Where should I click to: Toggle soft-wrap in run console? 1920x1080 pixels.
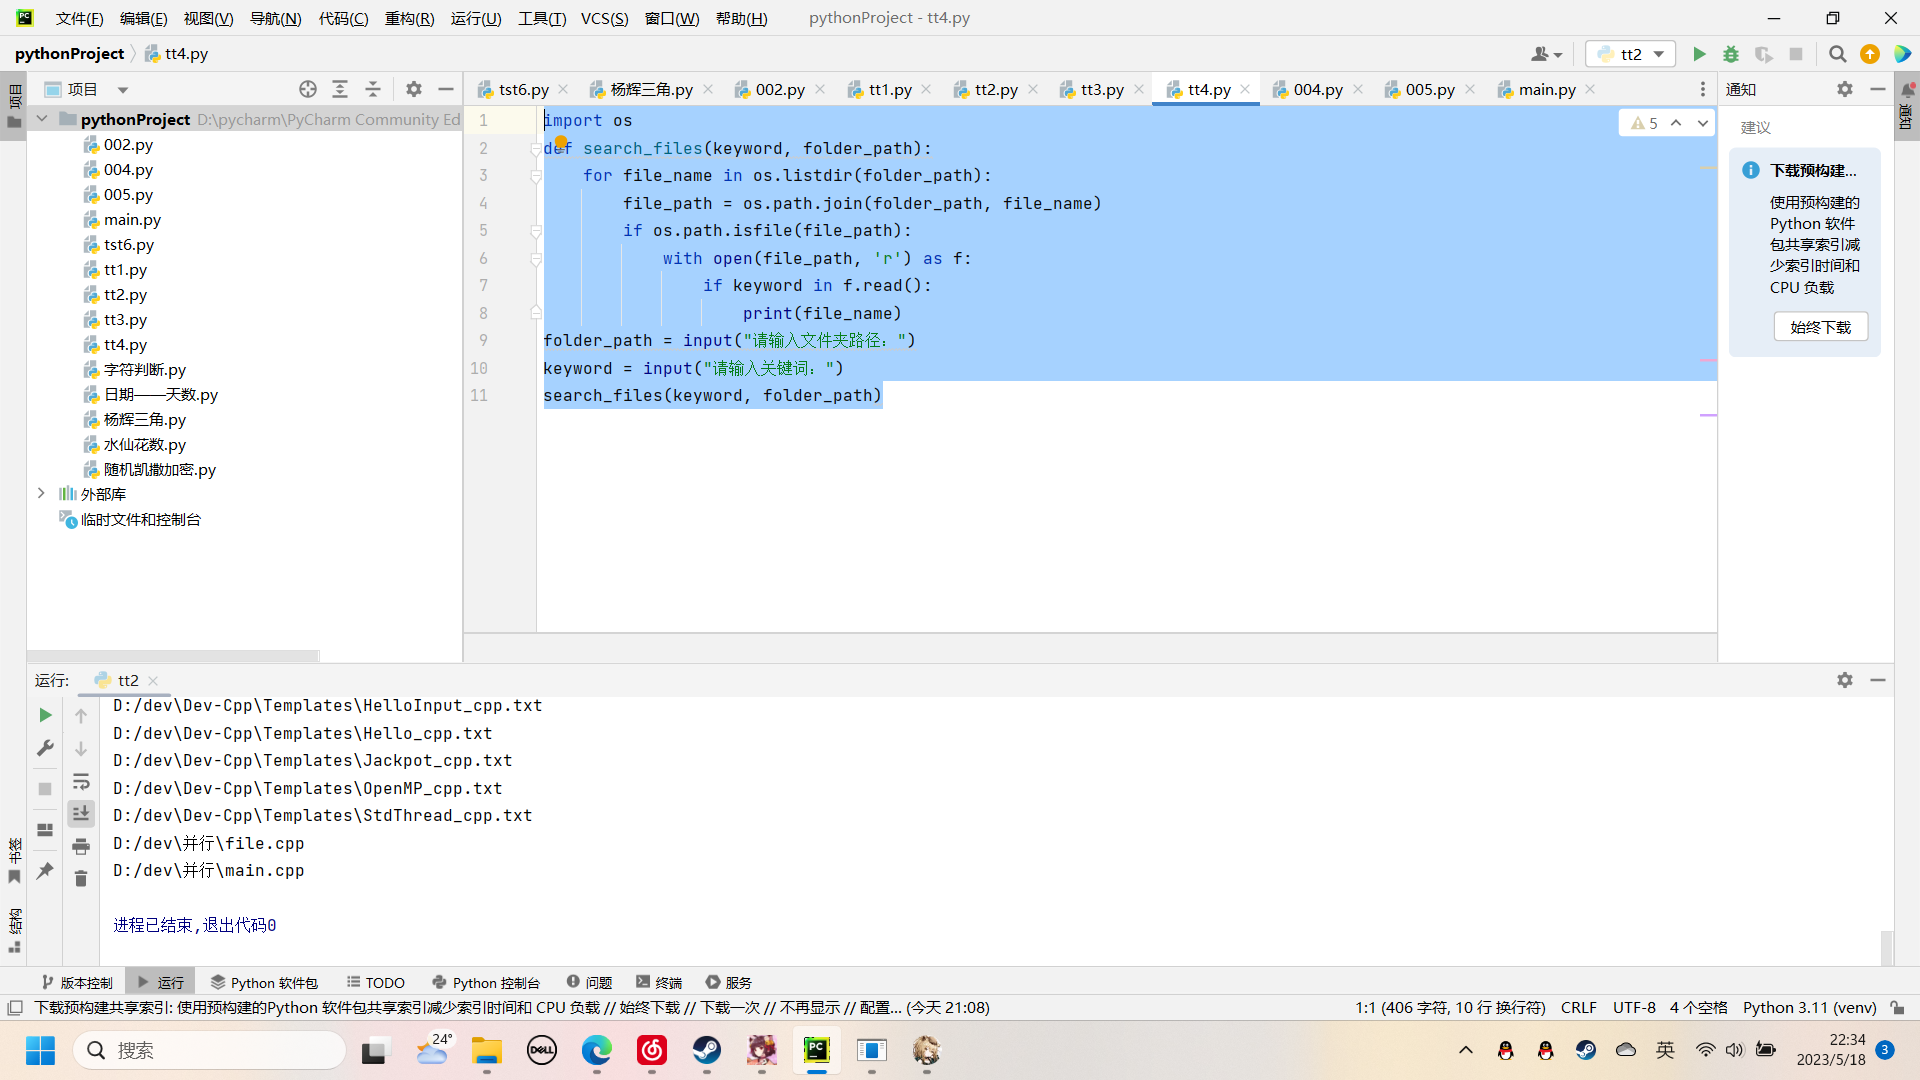[x=81, y=781]
